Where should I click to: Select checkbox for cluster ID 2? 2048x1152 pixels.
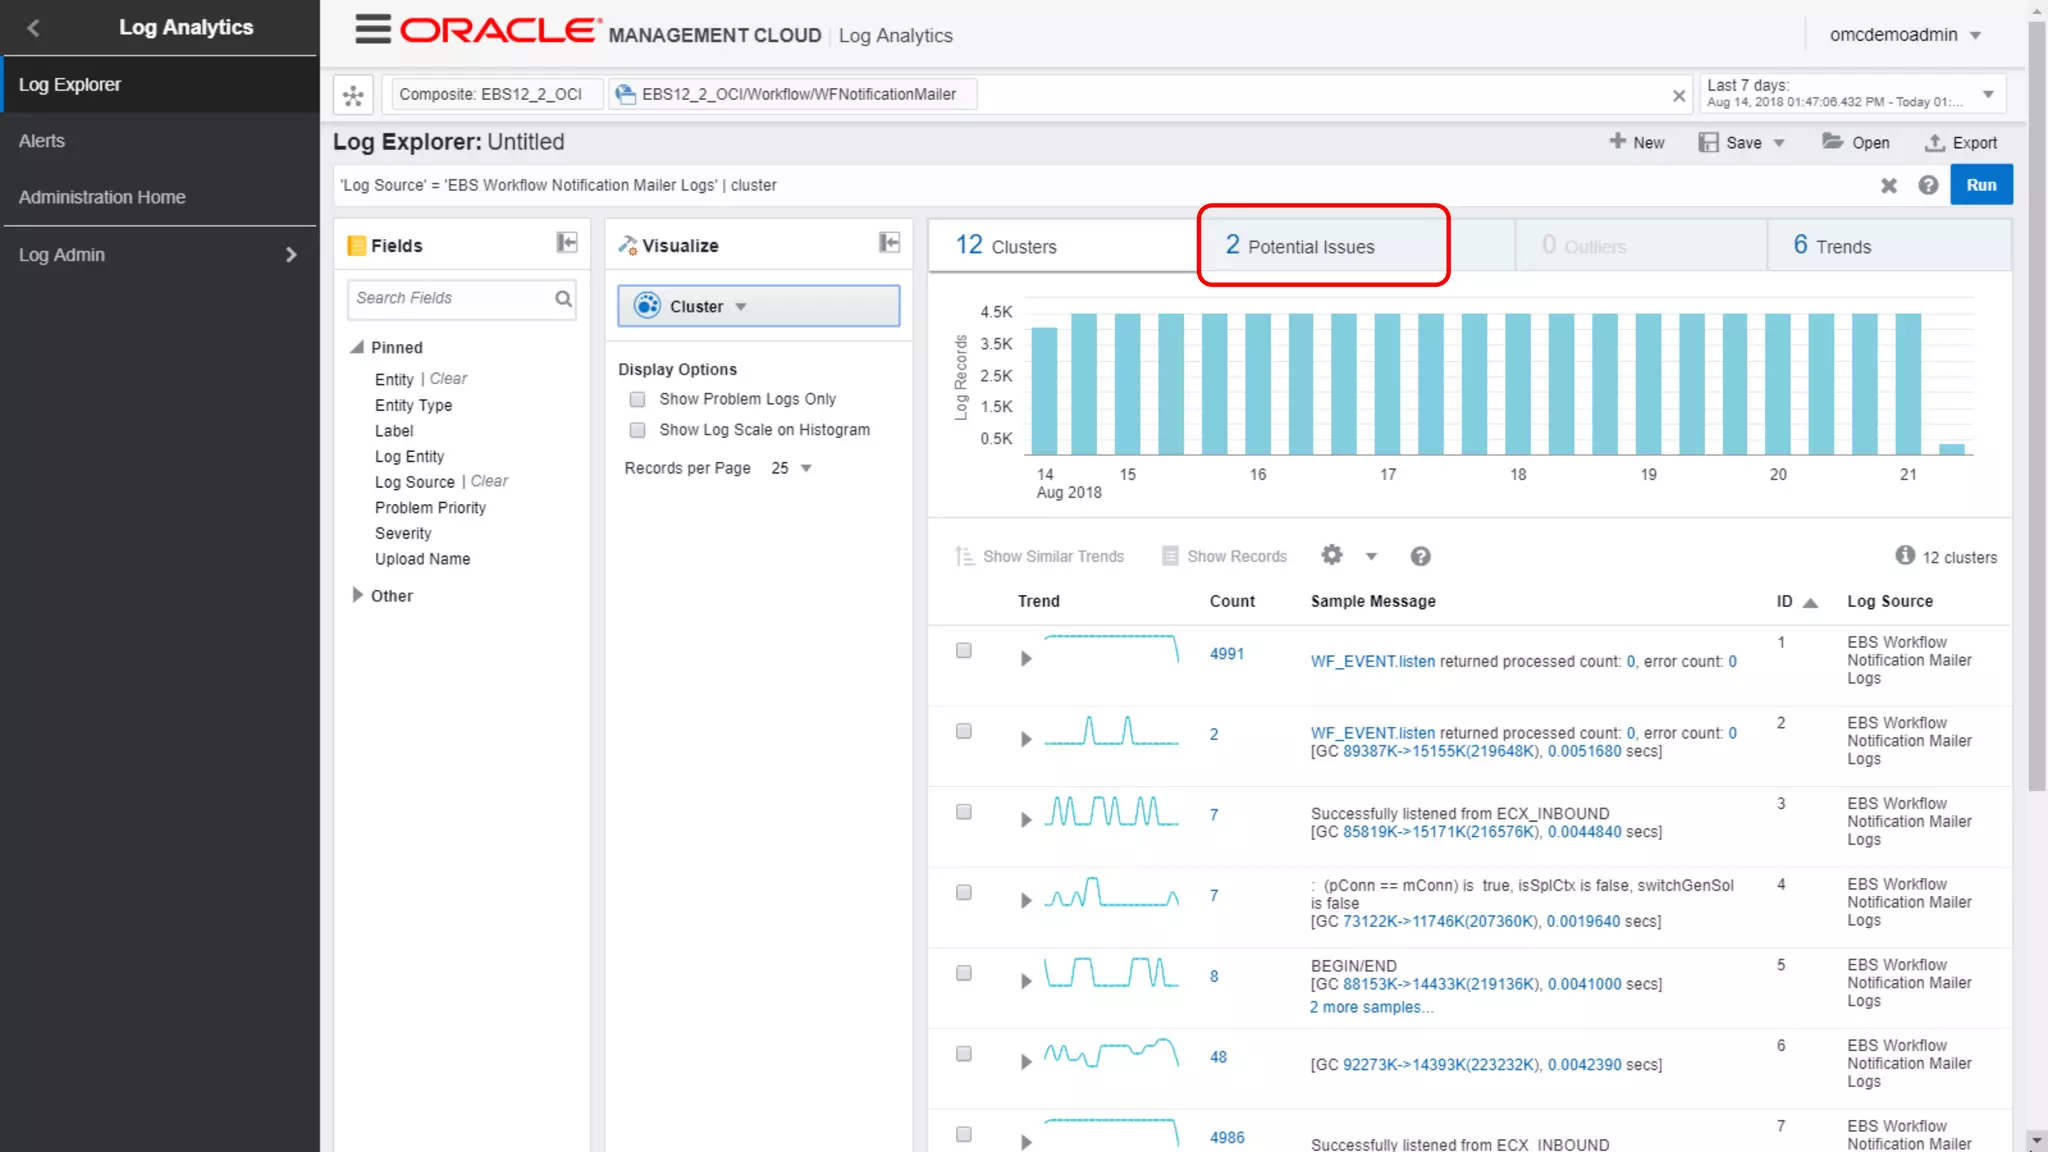coord(964,731)
